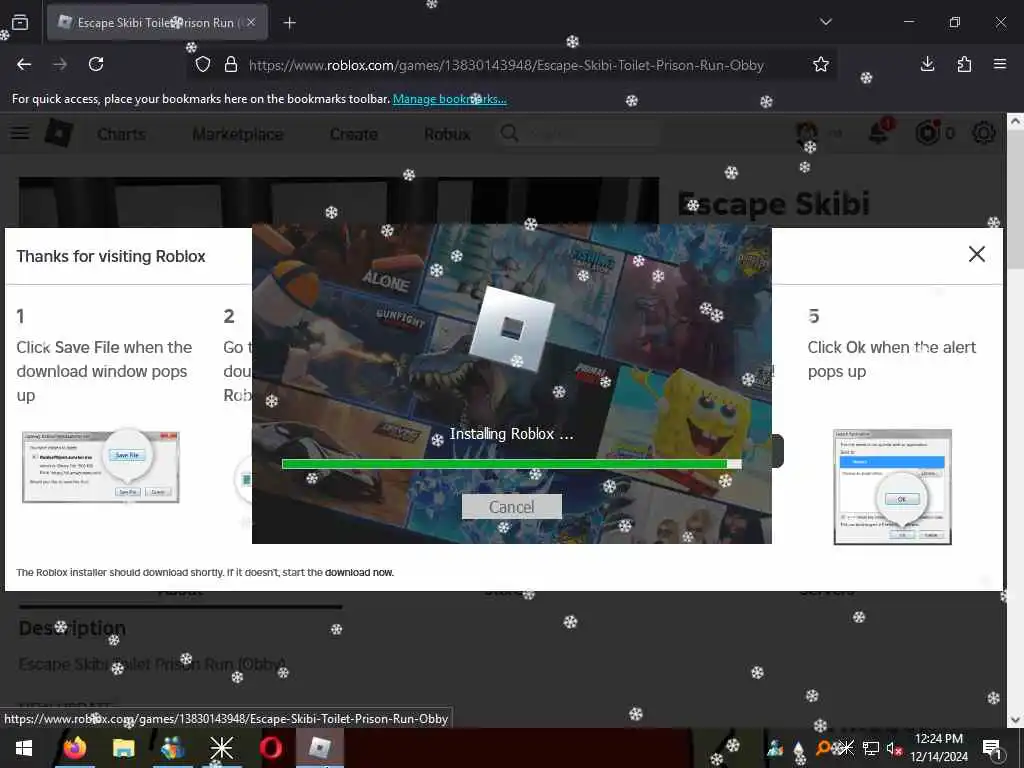This screenshot has height=768, width=1024.
Task: Click the Roblox search field
Action: 580,134
